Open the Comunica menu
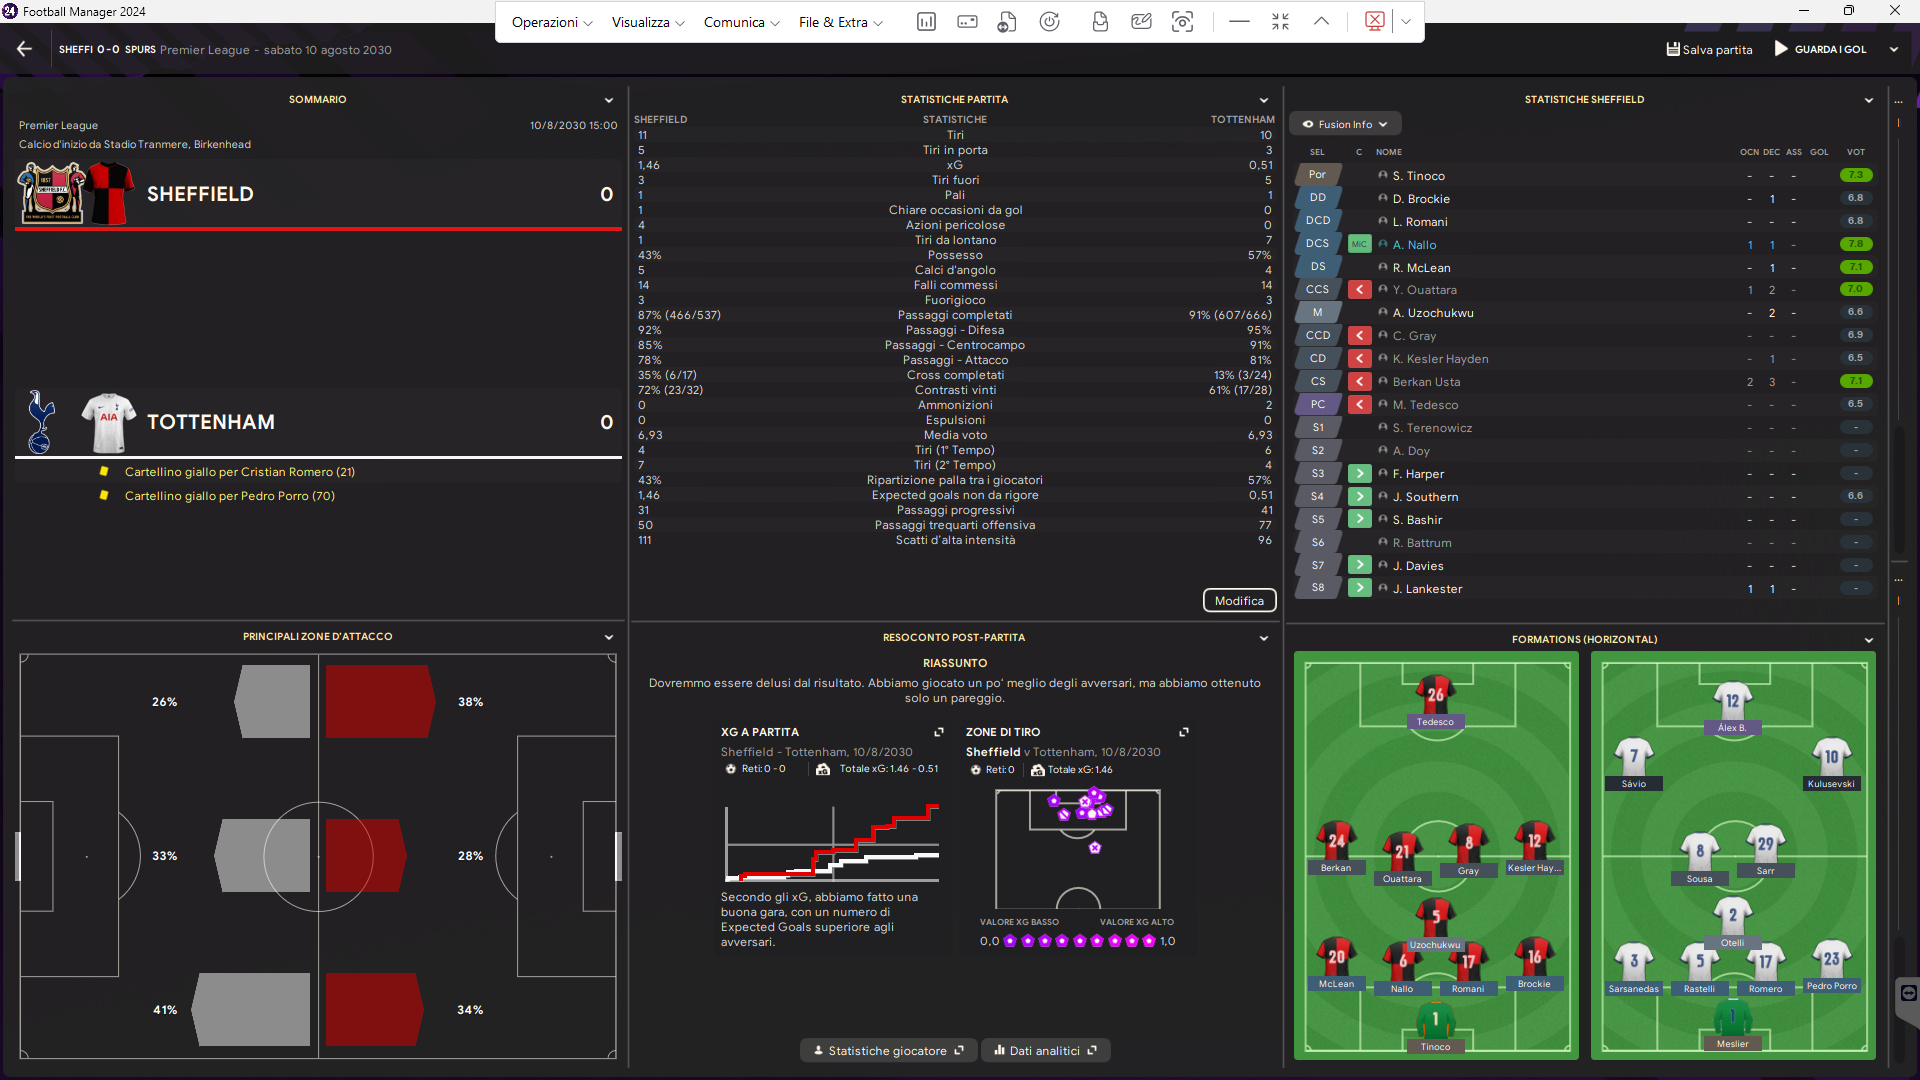Image resolution: width=1920 pixels, height=1080 pixels. pyautogui.click(x=741, y=22)
